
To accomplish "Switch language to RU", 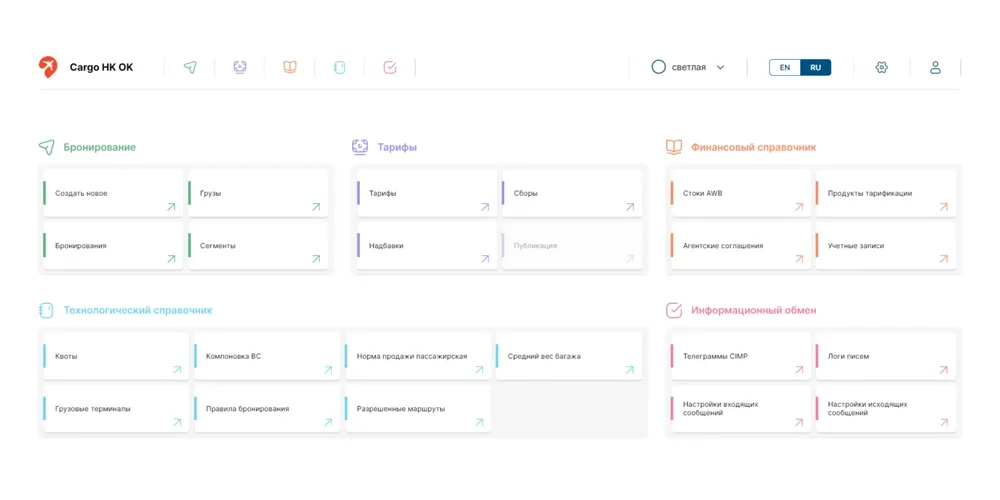I will pyautogui.click(x=816, y=67).
